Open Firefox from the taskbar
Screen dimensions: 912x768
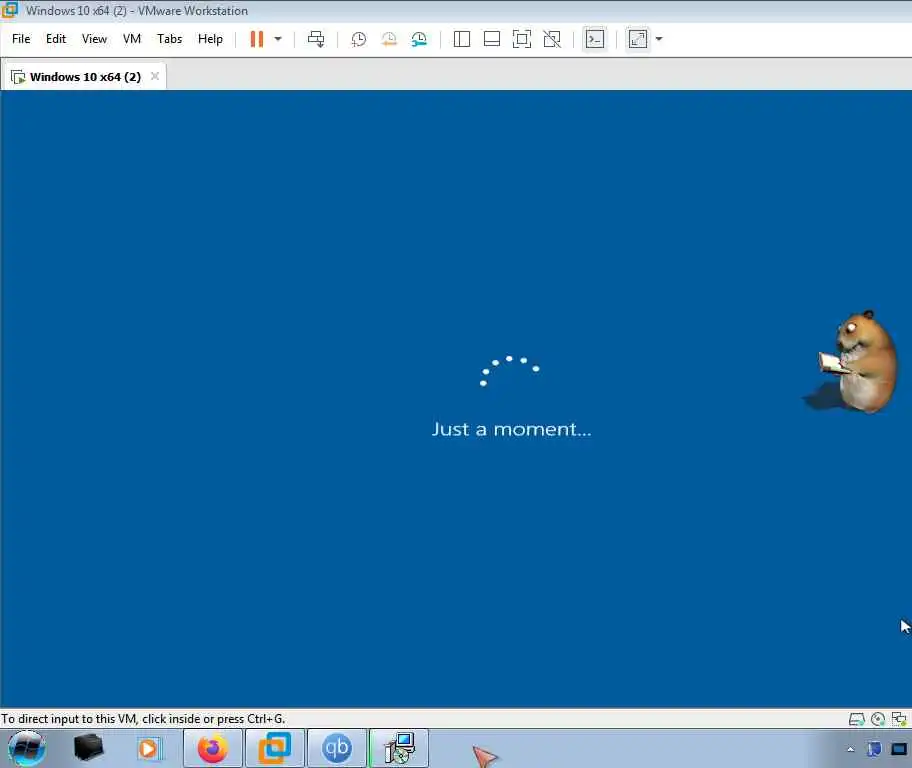213,748
